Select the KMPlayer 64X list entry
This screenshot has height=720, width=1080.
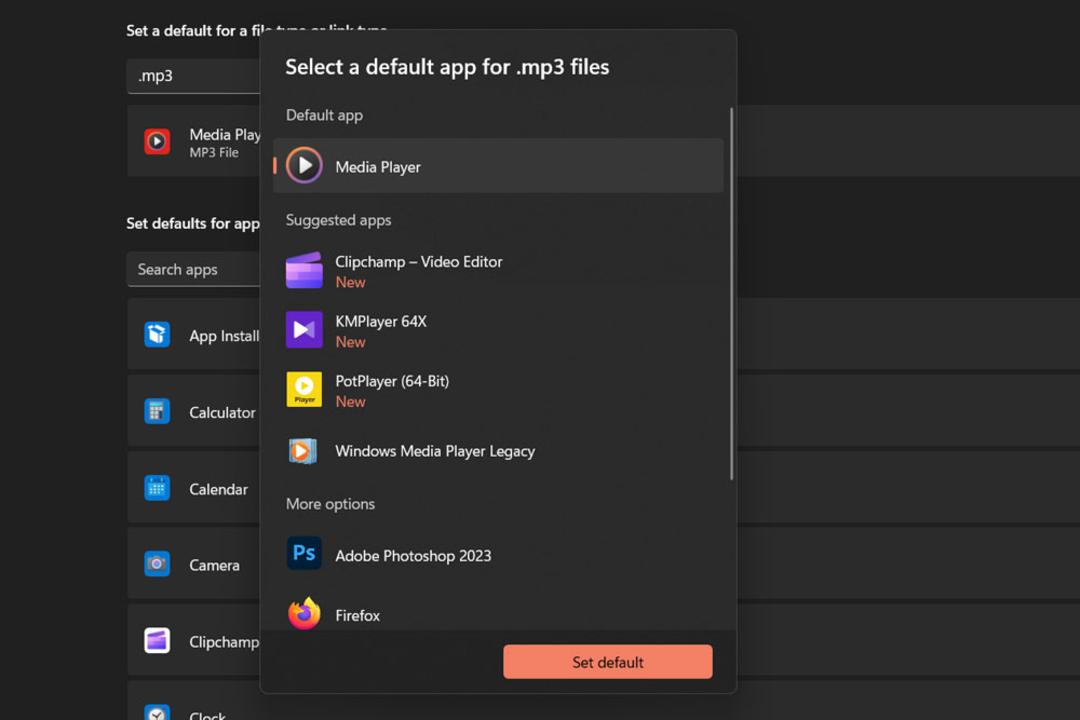point(498,330)
